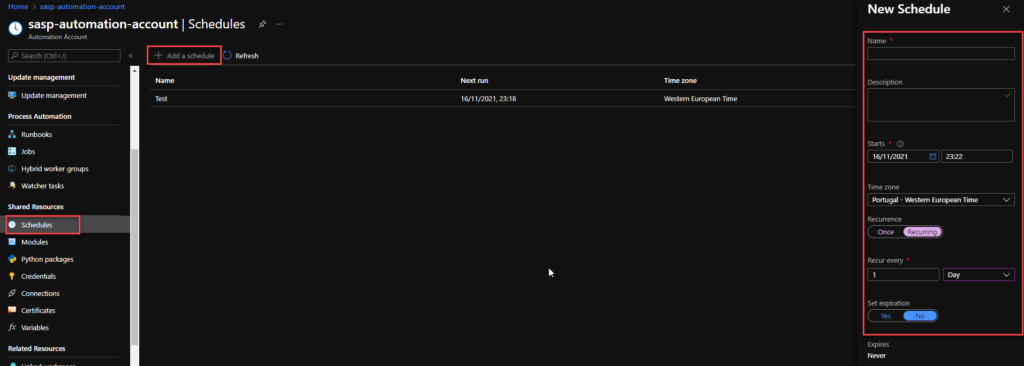Open Update management menu item
This screenshot has height=366, width=1024.
(54, 95)
